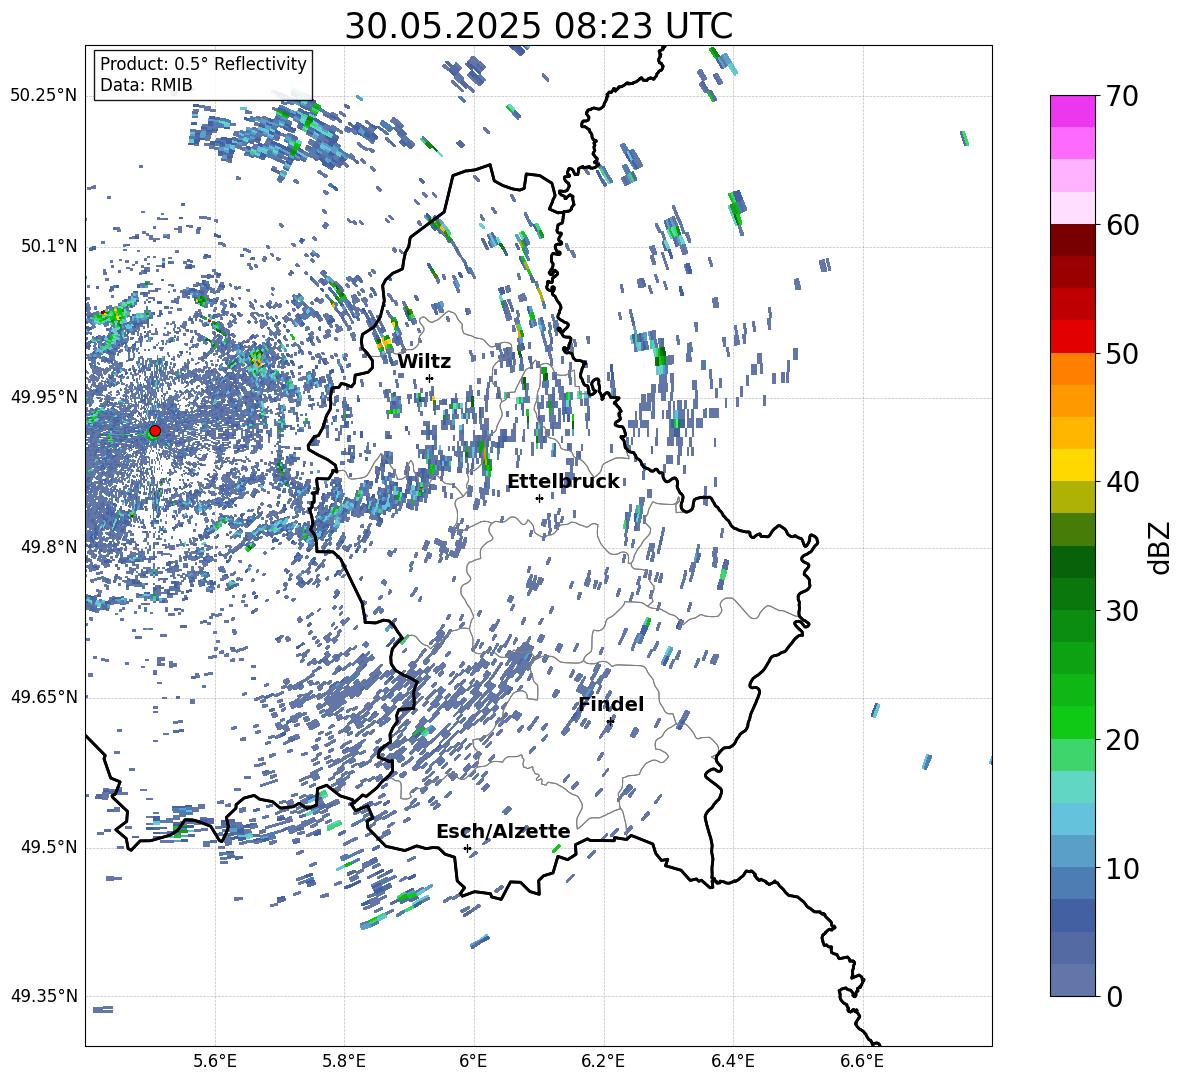Click the colorbar tick label 30

pyautogui.click(x=1123, y=611)
